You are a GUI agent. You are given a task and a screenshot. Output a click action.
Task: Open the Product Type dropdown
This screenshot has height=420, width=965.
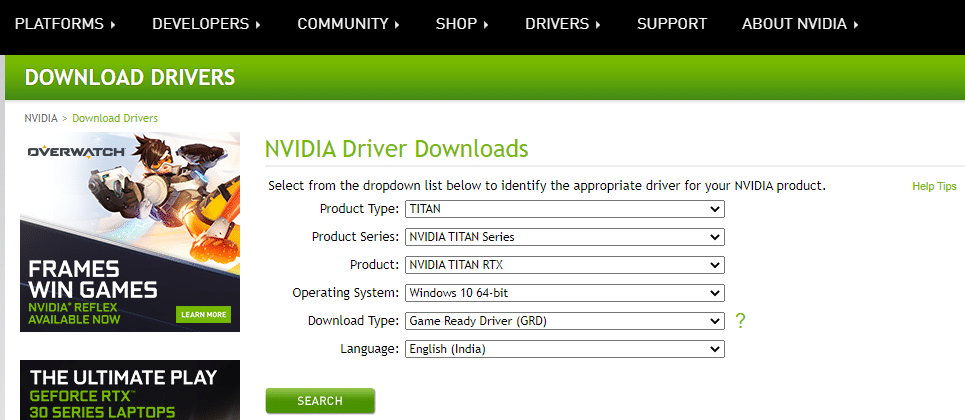[x=565, y=209]
